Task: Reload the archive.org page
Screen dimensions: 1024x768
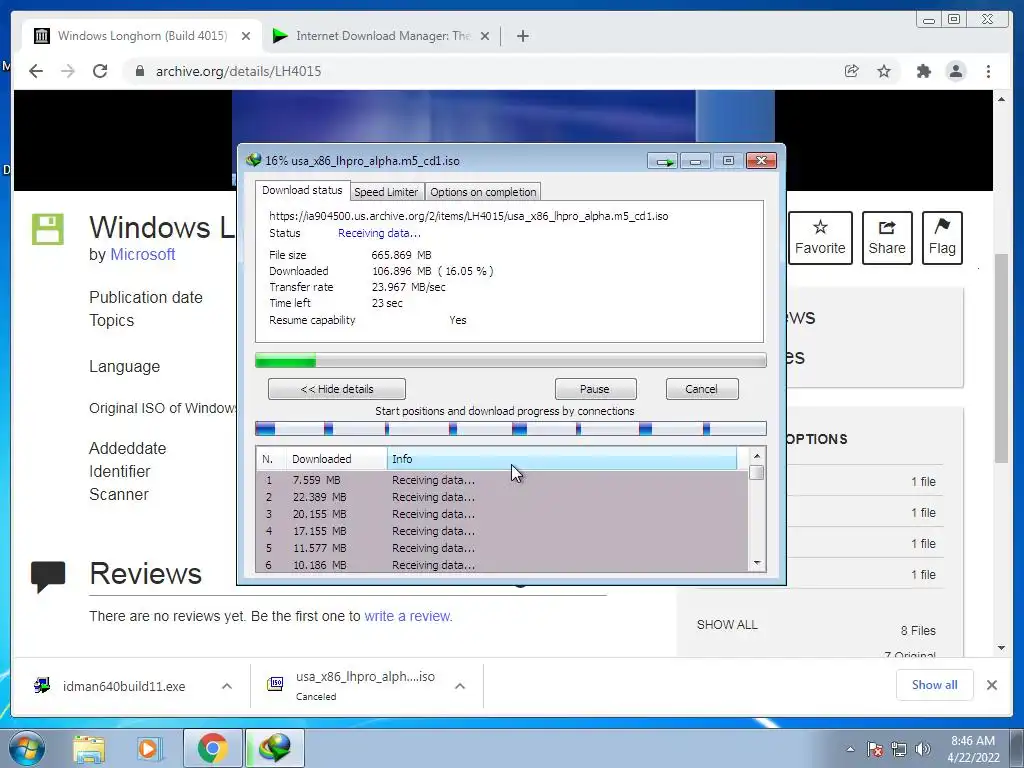Action: [x=100, y=71]
